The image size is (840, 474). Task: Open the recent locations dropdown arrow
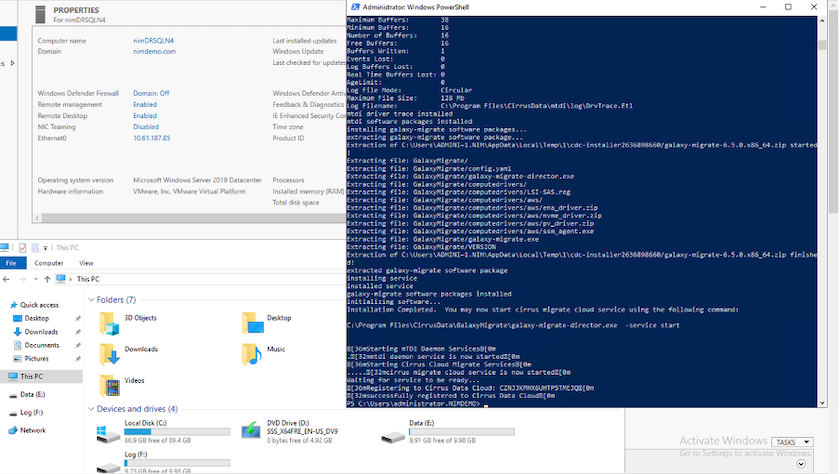click(x=36, y=280)
